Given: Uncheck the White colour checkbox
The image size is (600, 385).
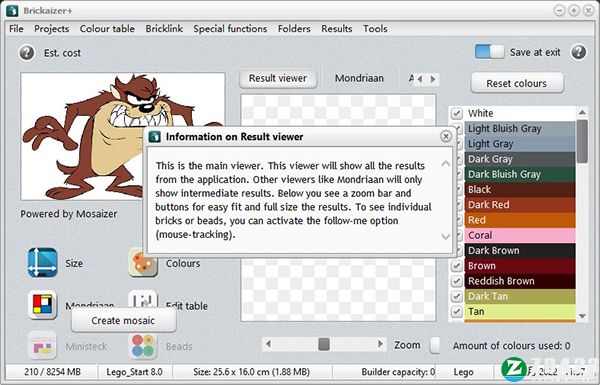Looking at the screenshot, I should click(x=457, y=113).
